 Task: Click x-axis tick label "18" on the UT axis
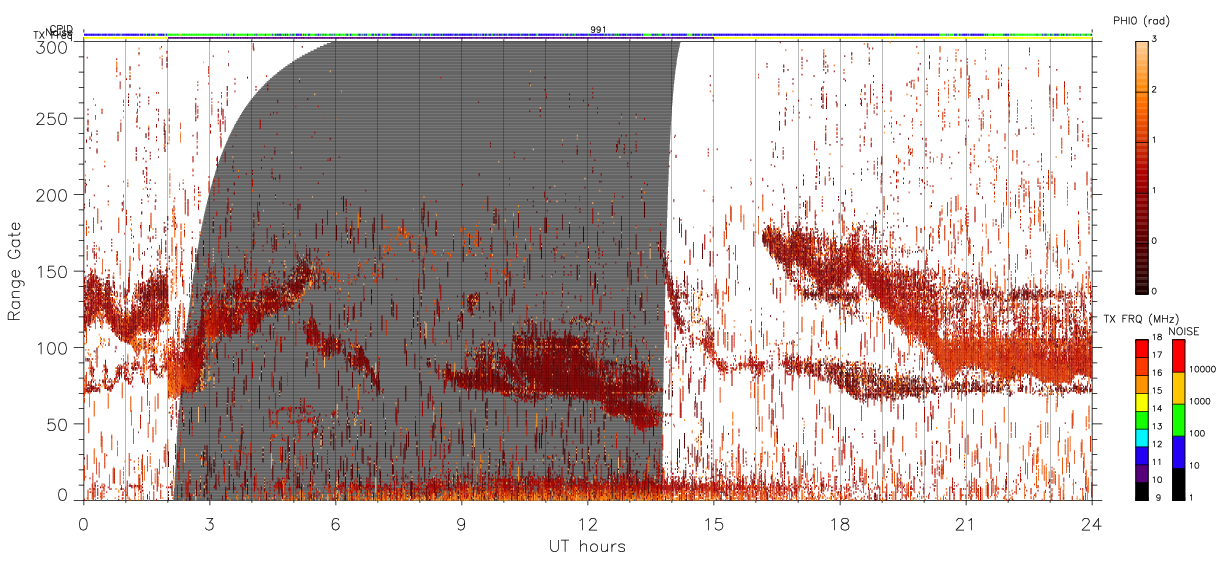coord(839,524)
